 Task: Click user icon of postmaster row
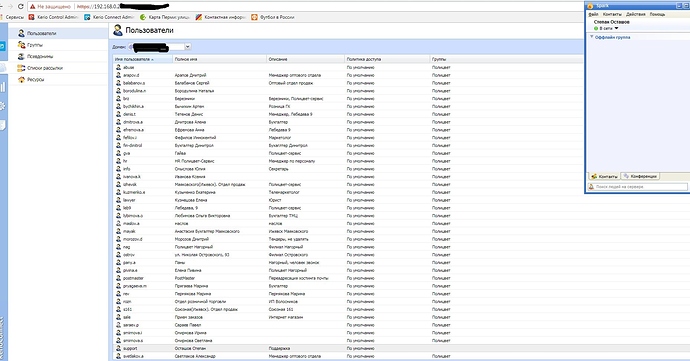(x=118, y=278)
